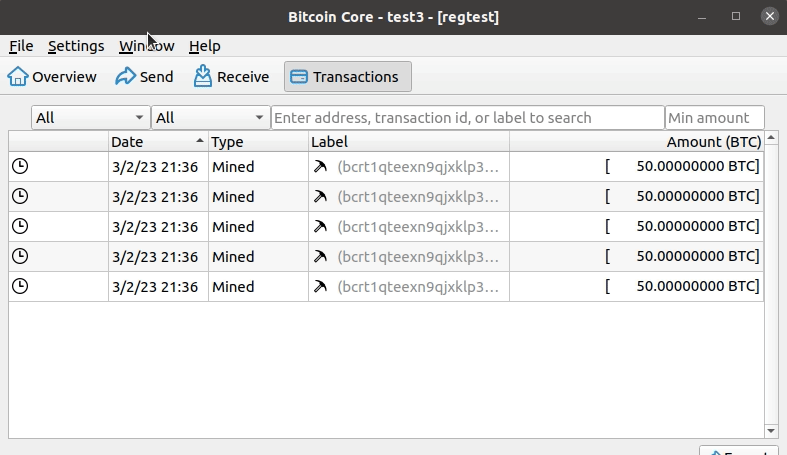Click the fourth row's clock status icon
This screenshot has height=455, width=787.
(x=20, y=256)
